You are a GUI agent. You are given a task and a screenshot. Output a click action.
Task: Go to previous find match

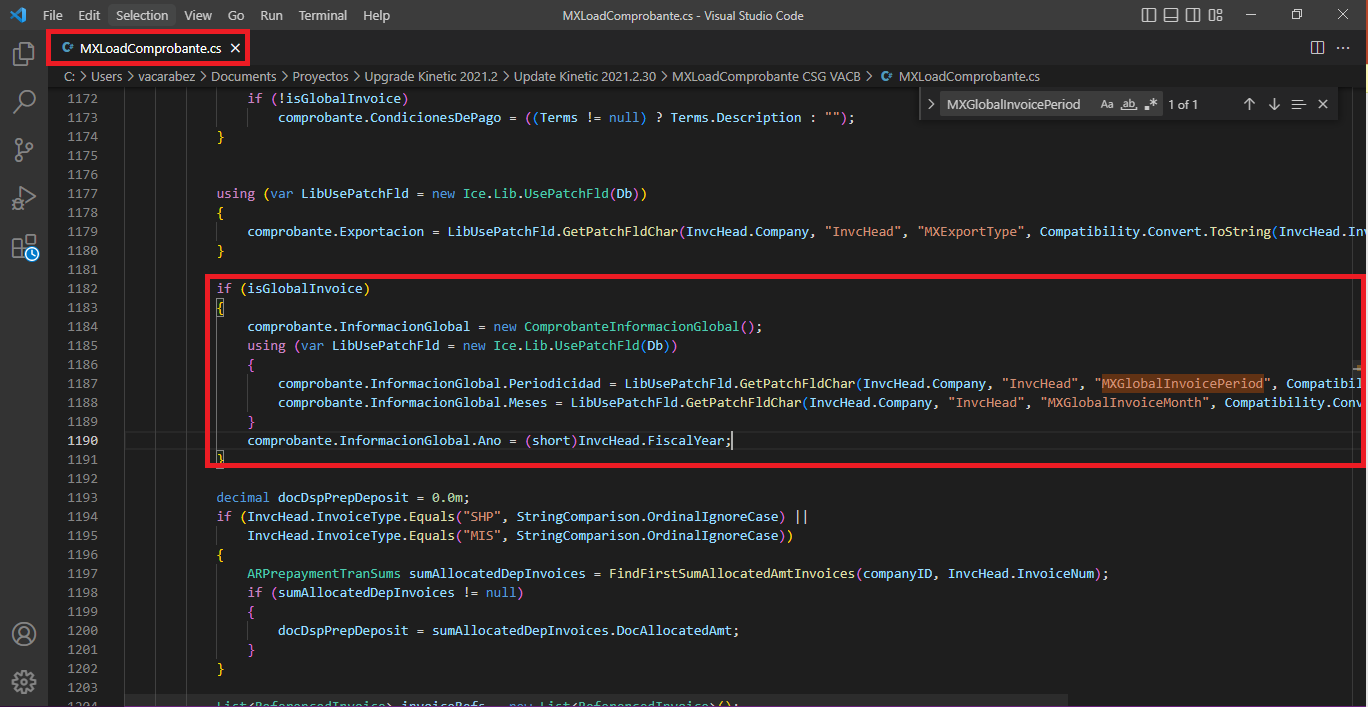pos(1249,104)
